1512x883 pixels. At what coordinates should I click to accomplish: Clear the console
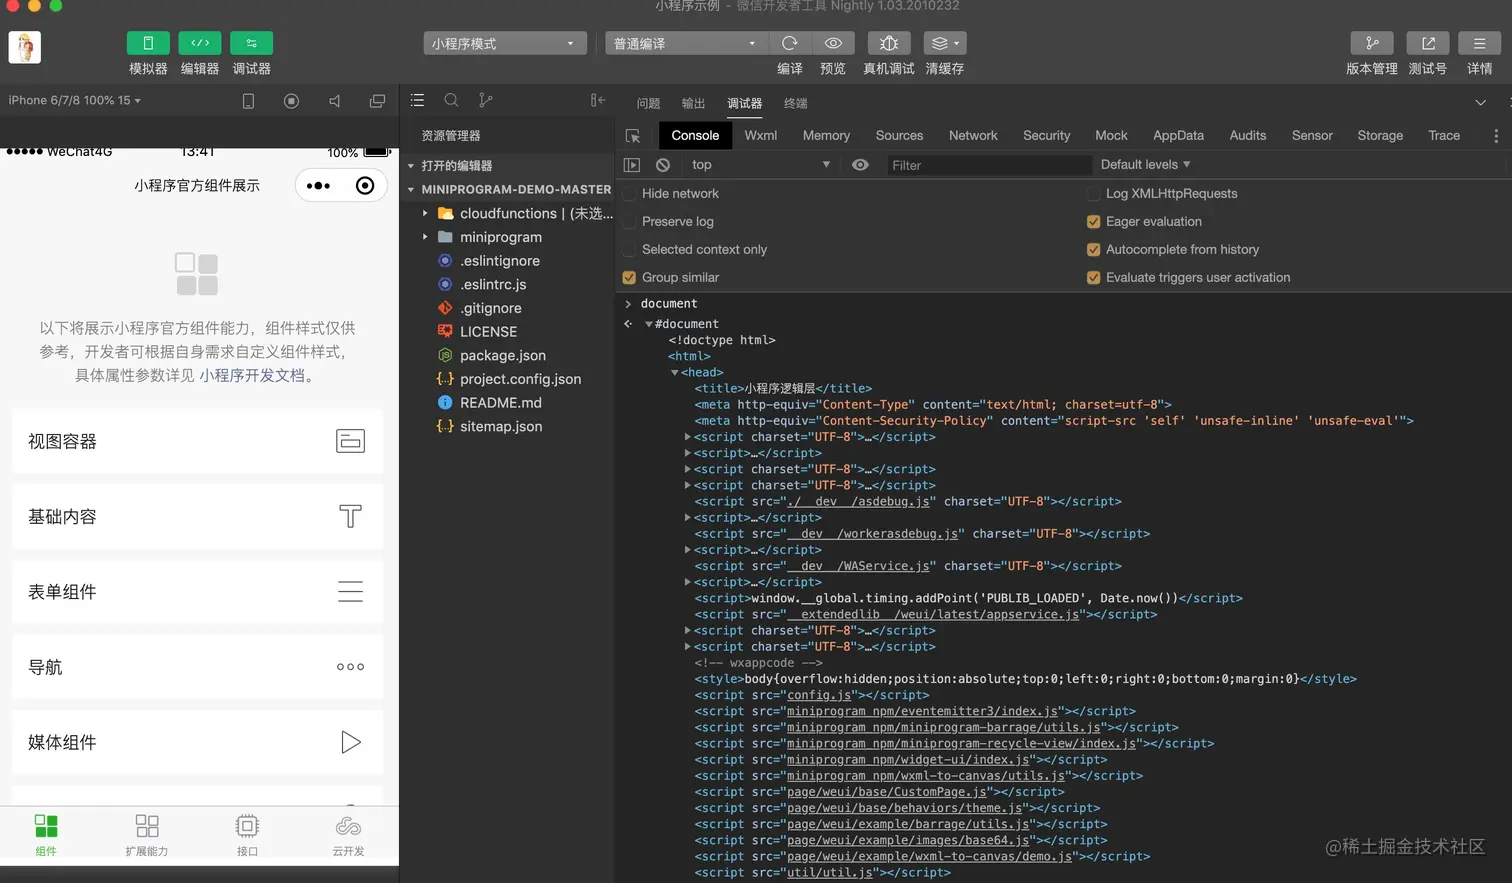[x=663, y=165]
